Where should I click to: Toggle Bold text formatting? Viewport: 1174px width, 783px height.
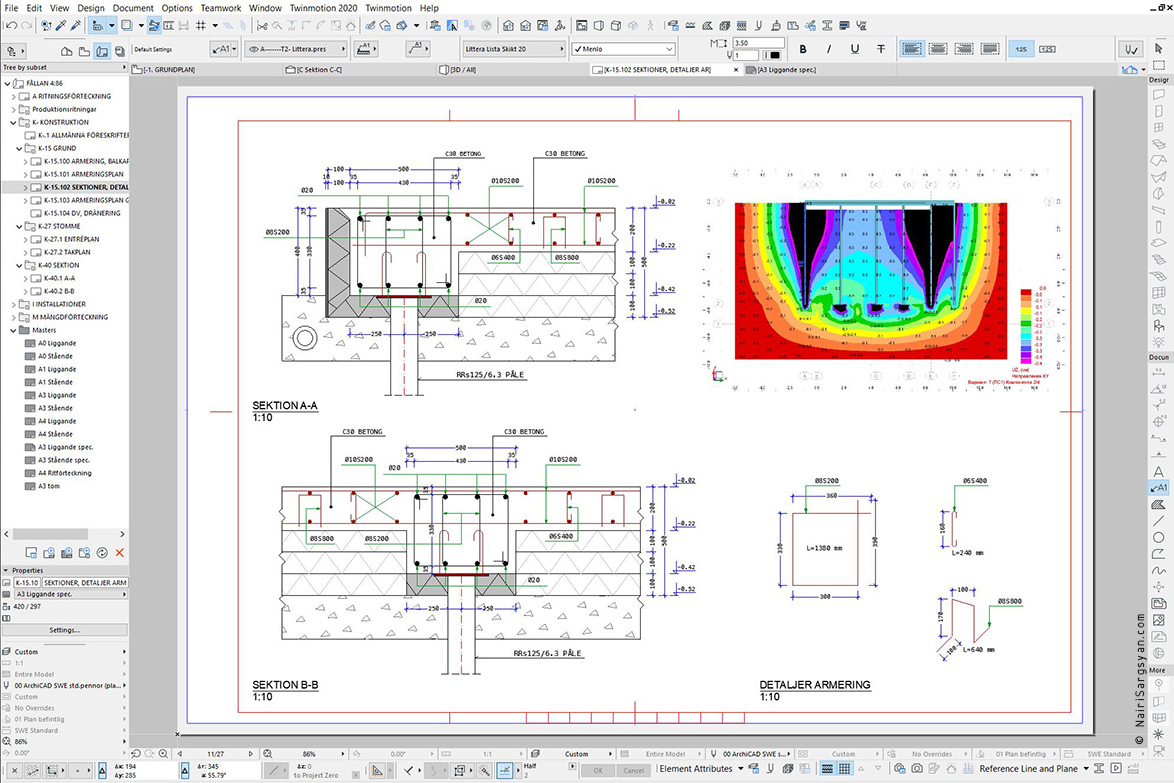[x=803, y=49]
